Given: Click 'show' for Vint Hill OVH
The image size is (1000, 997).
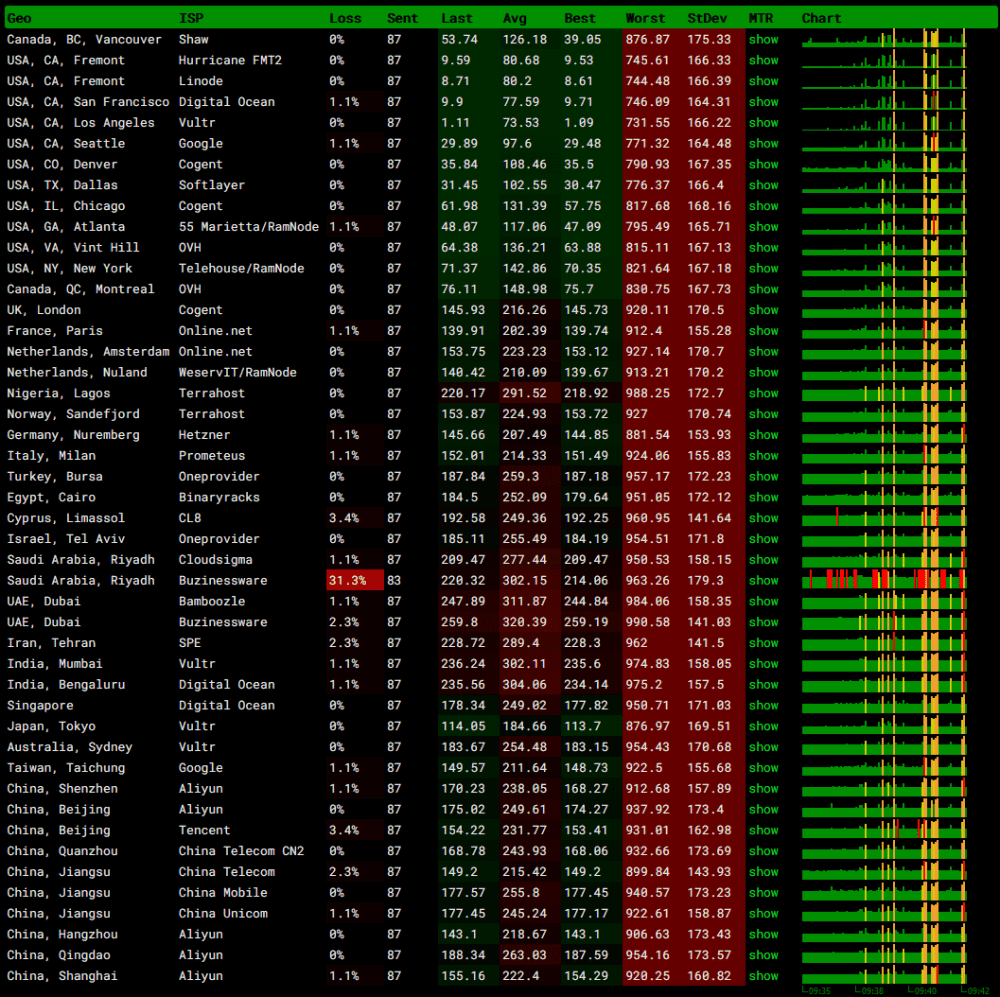Looking at the screenshot, I should click(763, 247).
